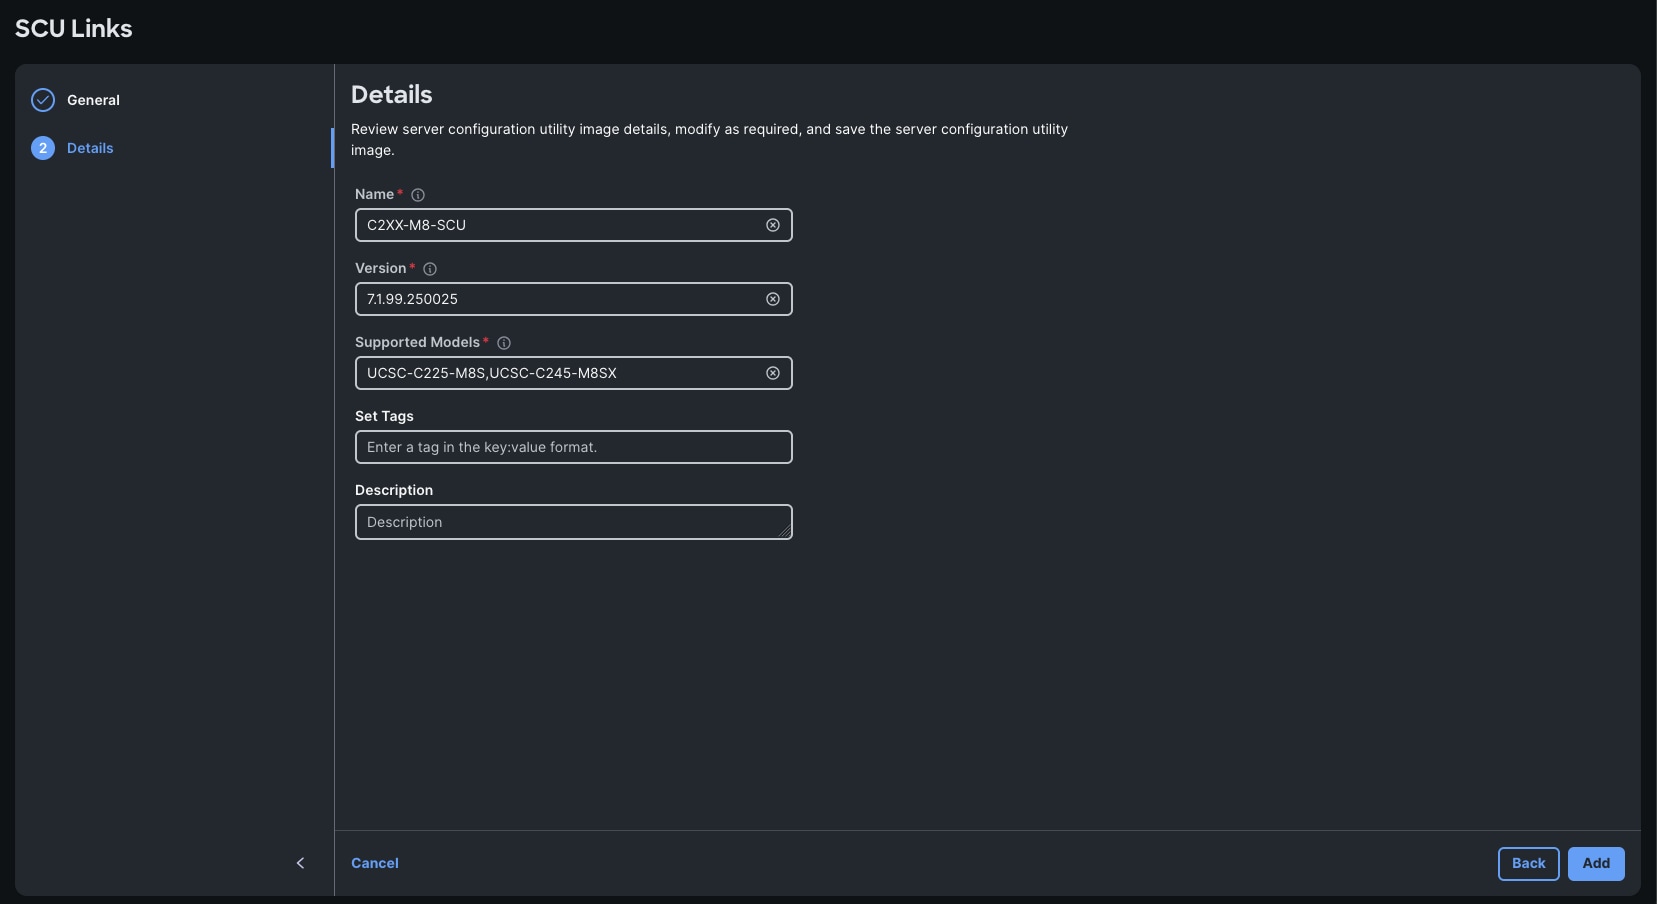Click the General step checkmark icon
The height and width of the screenshot is (904, 1657).
[42, 99]
